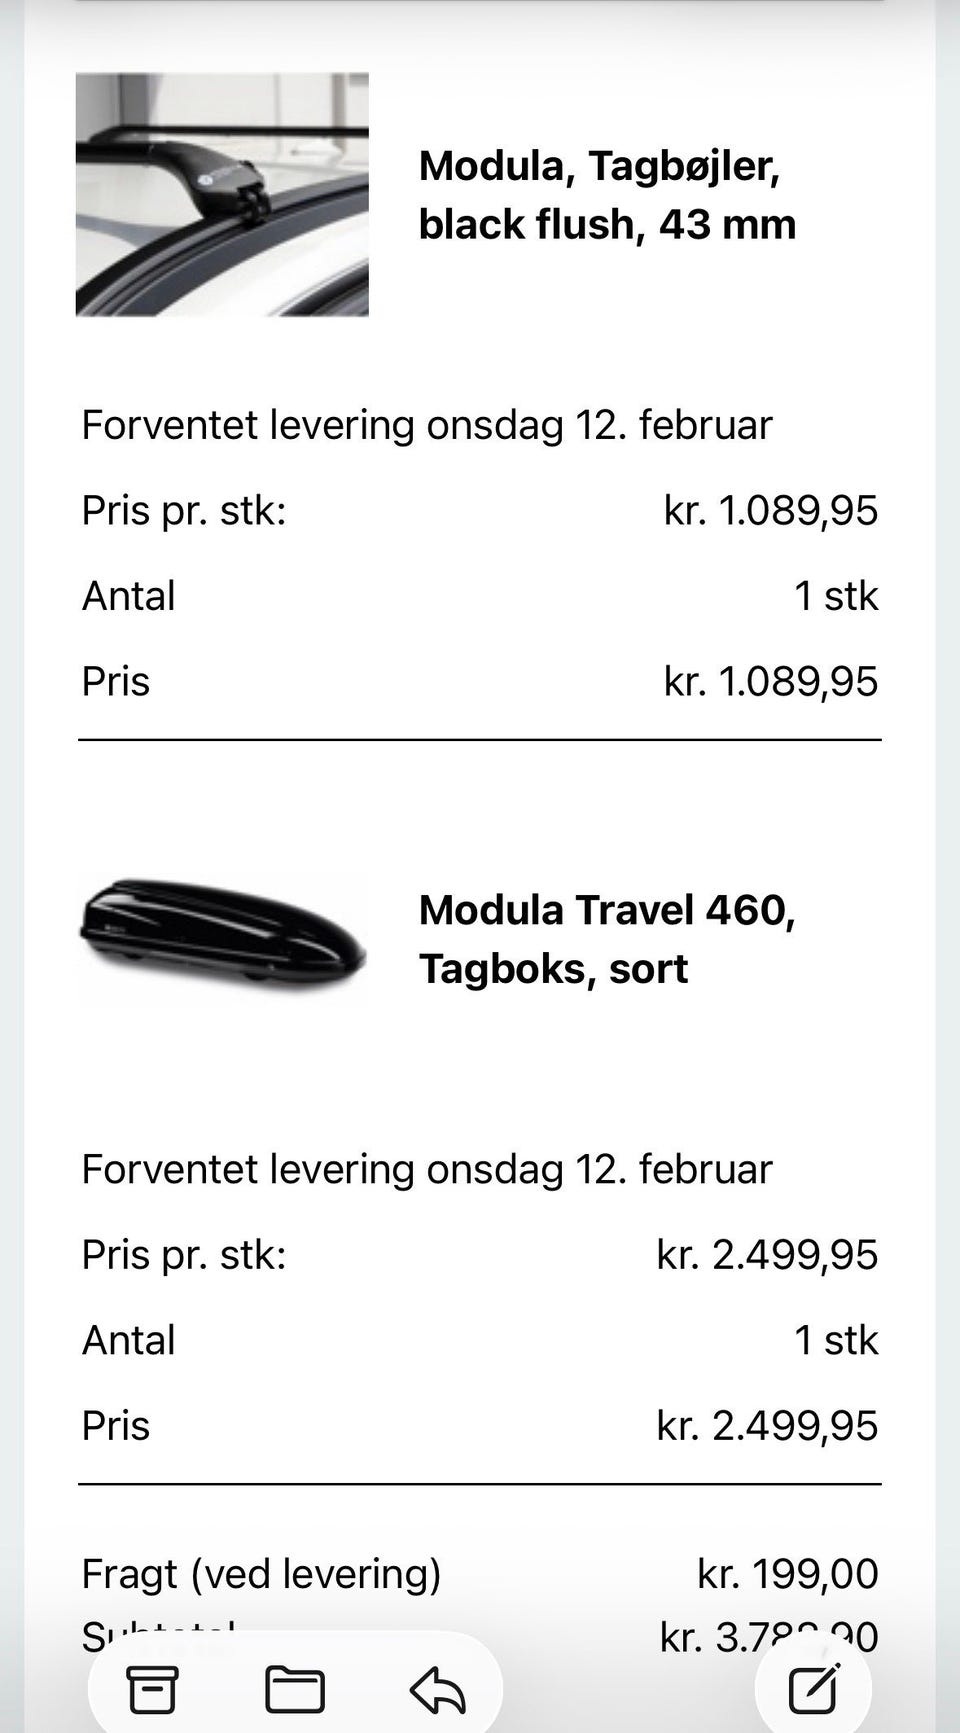The height and width of the screenshot is (1733, 960).
Task: Tap the Antal label under Travel 460
Action: (x=128, y=1340)
